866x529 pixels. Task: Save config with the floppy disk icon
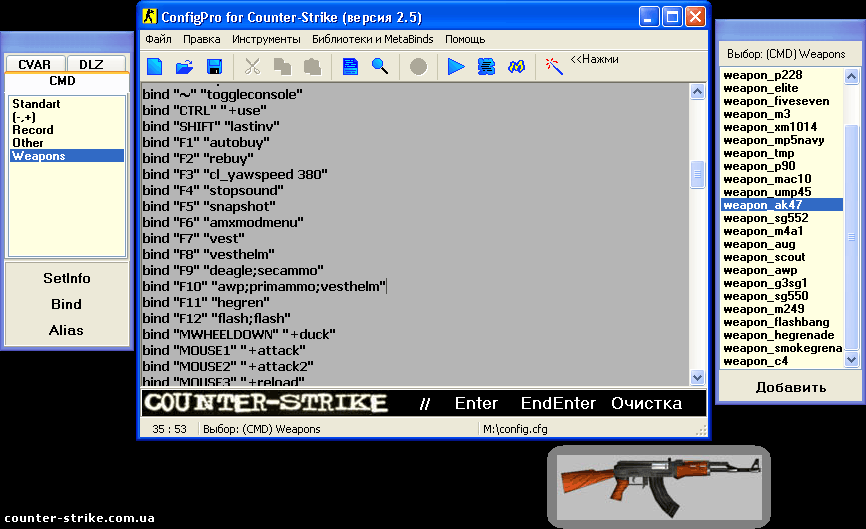pos(214,67)
